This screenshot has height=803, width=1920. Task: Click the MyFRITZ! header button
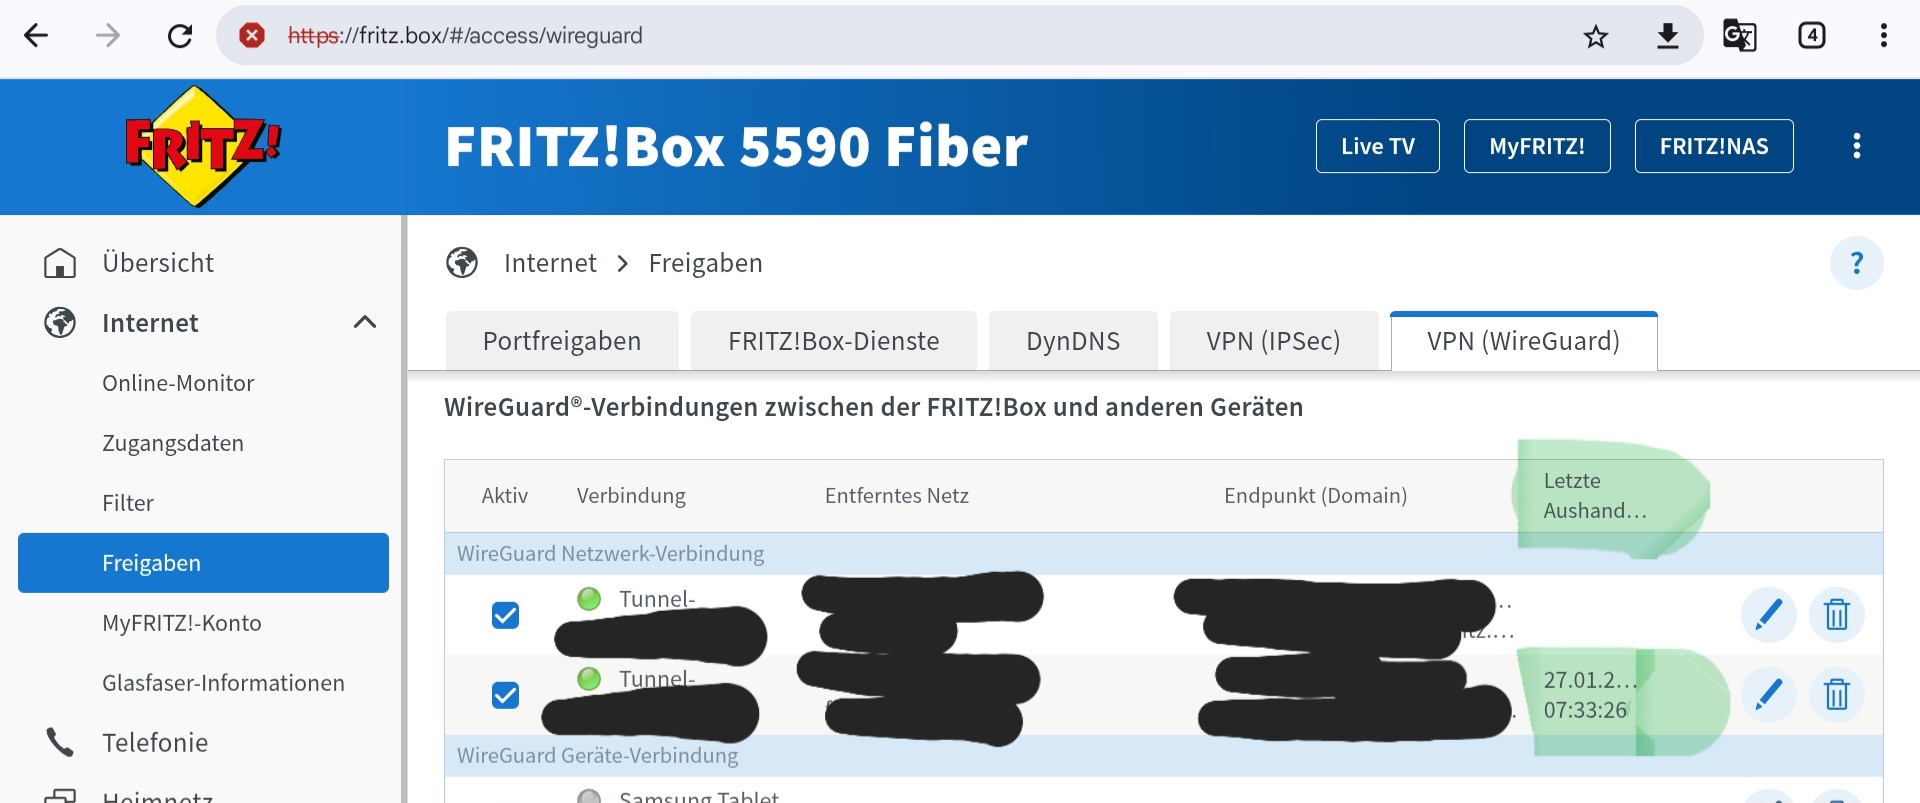pos(1537,146)
